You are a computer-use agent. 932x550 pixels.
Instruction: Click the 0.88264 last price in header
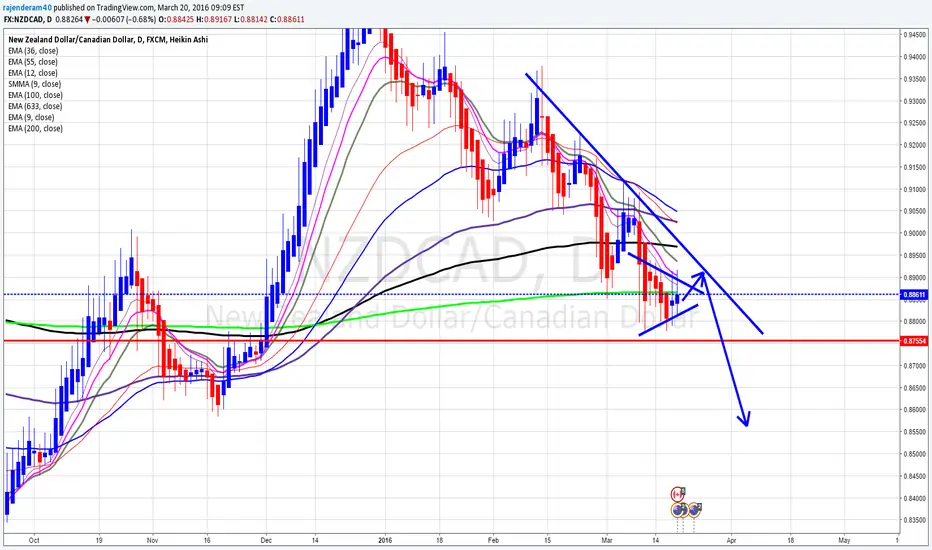[68, 19]
